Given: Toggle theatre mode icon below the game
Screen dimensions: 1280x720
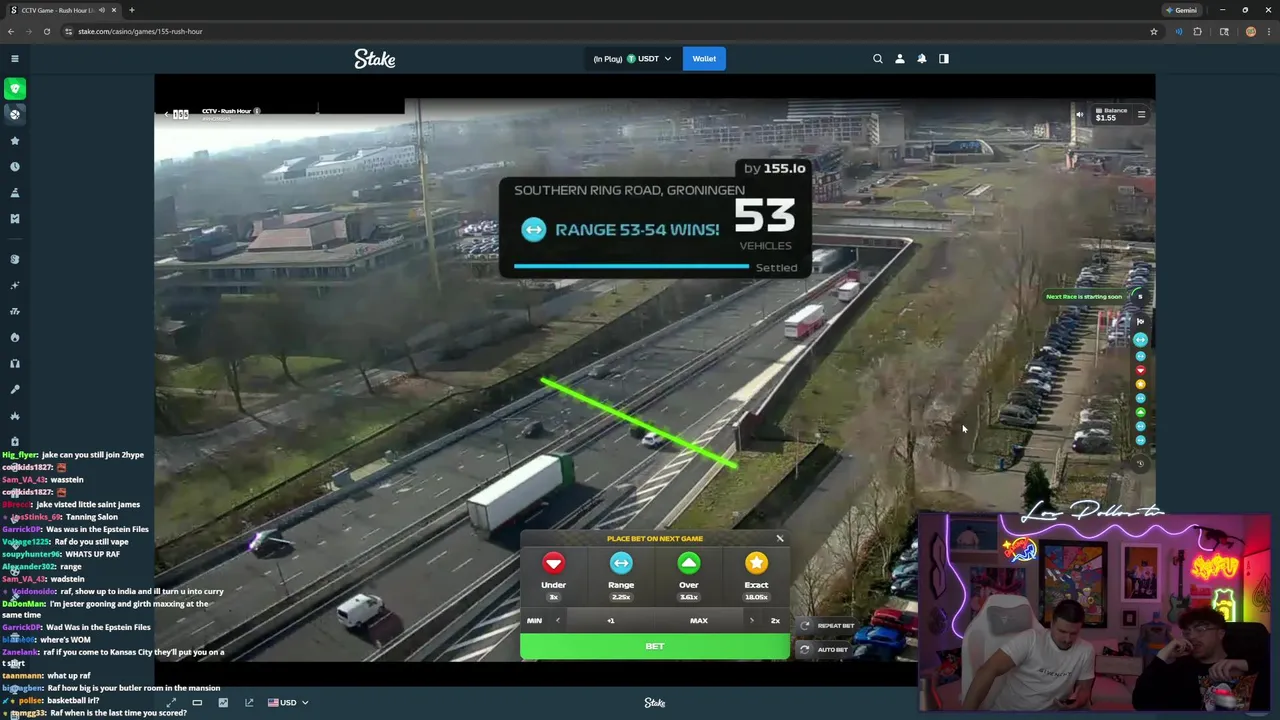Looking at the screenshot, I should coord(197,703).
